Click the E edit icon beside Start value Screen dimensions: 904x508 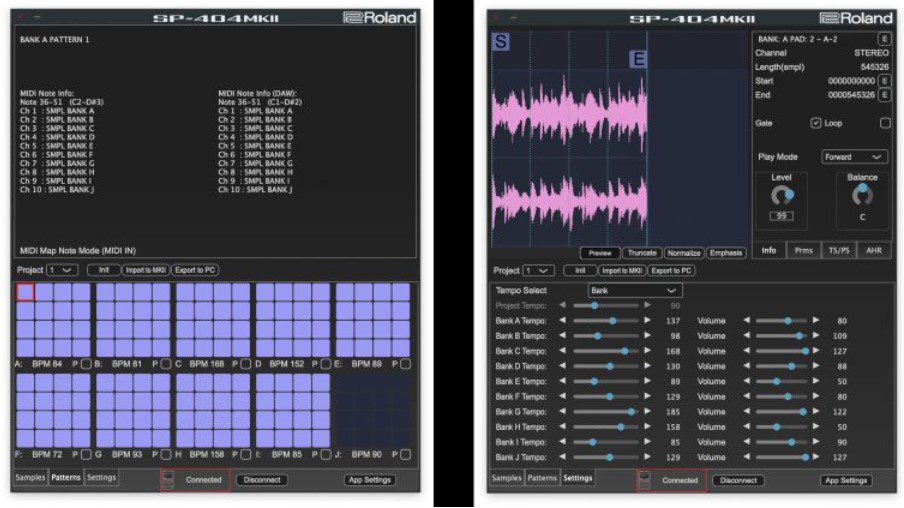point(884,80)
